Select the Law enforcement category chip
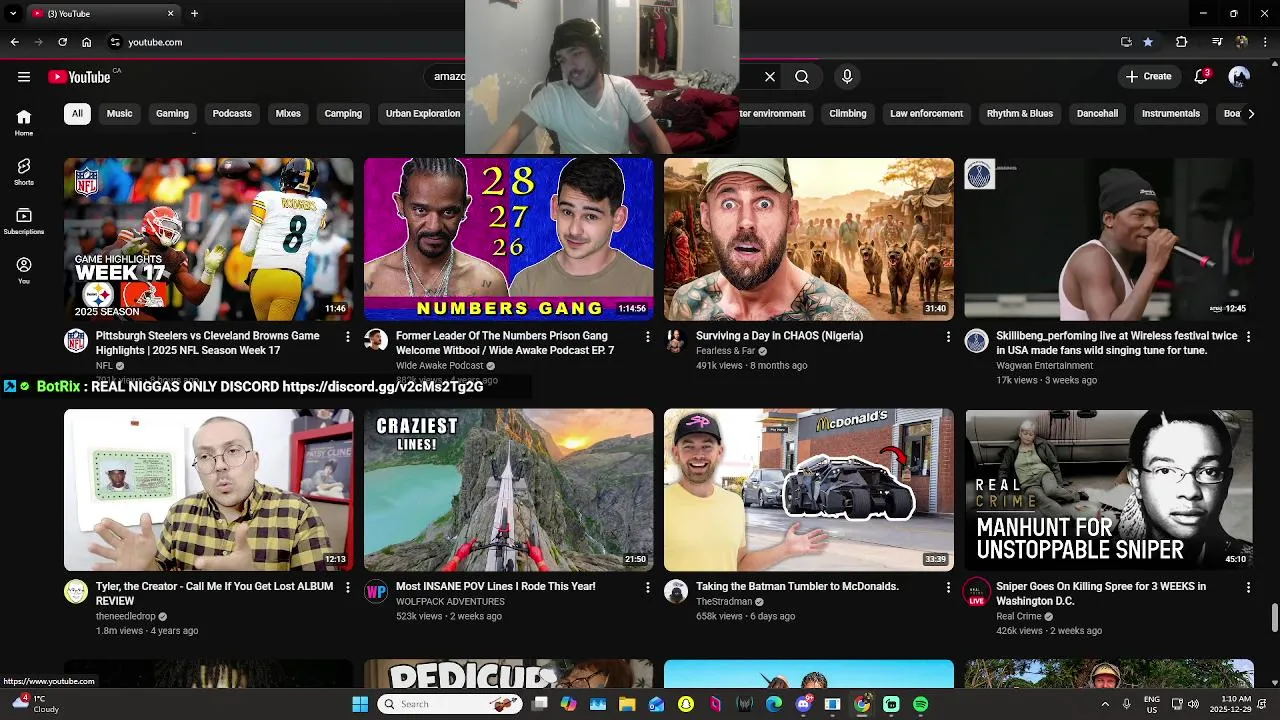The height and width of the screenshot is (720, 1280). tap(927, 114)
